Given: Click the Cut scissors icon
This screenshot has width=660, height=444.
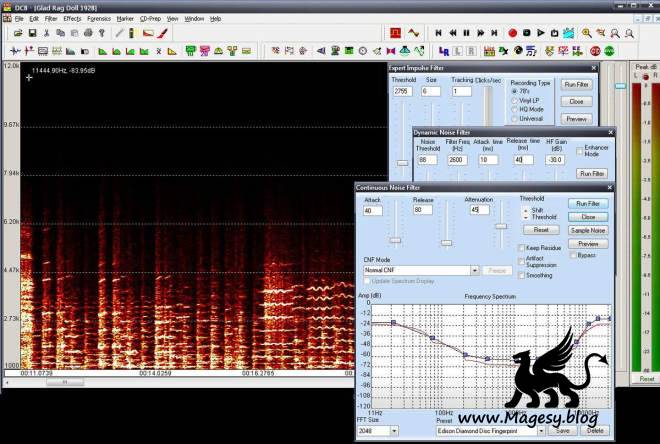Looking at the screenshot, I should (x=47, y=33).
